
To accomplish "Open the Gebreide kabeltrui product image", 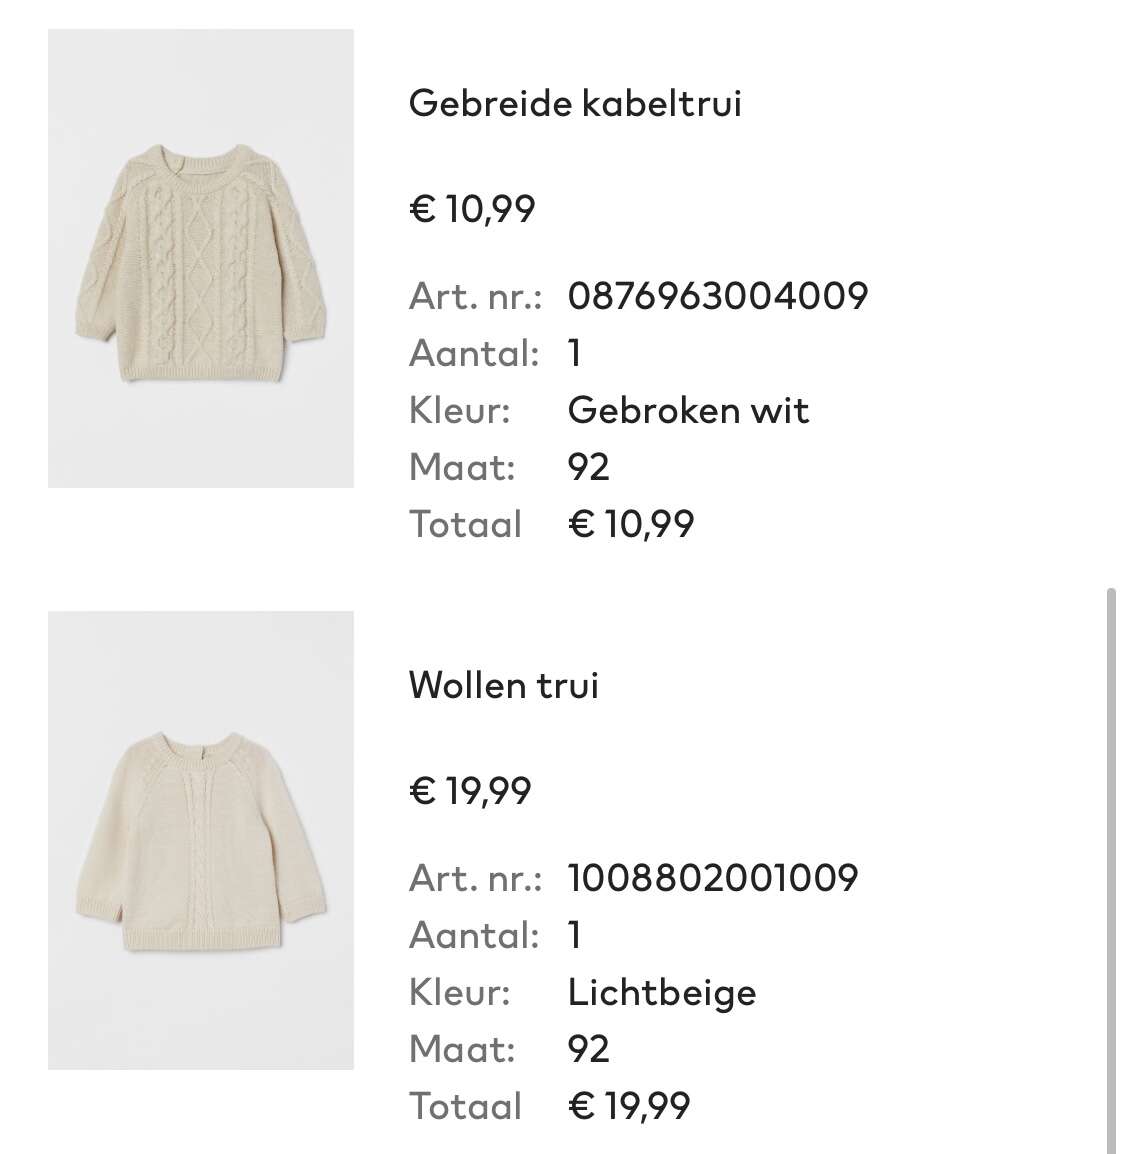I will 201,258.
